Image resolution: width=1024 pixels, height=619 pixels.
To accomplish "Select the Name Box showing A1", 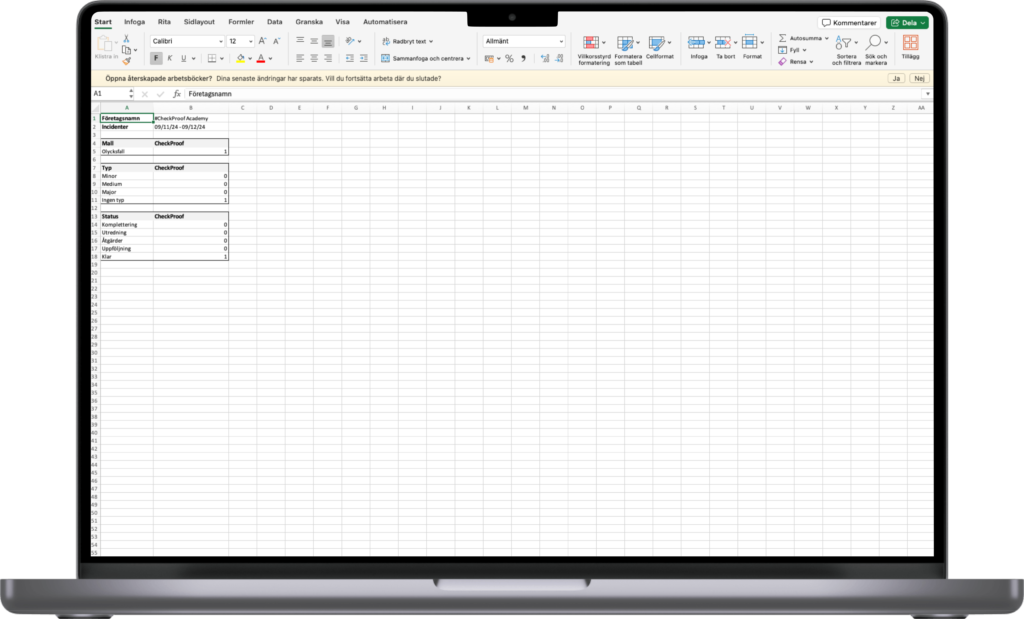I will (x=112, y=93).
